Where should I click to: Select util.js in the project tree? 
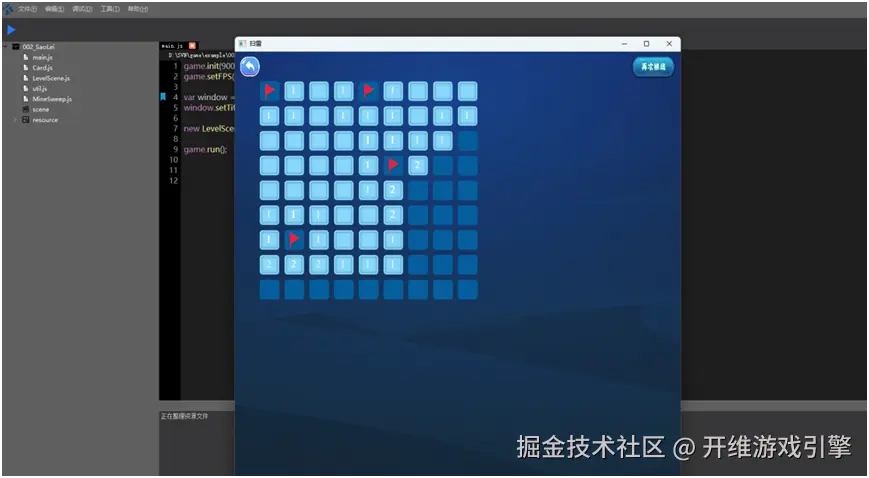(40, 89)
